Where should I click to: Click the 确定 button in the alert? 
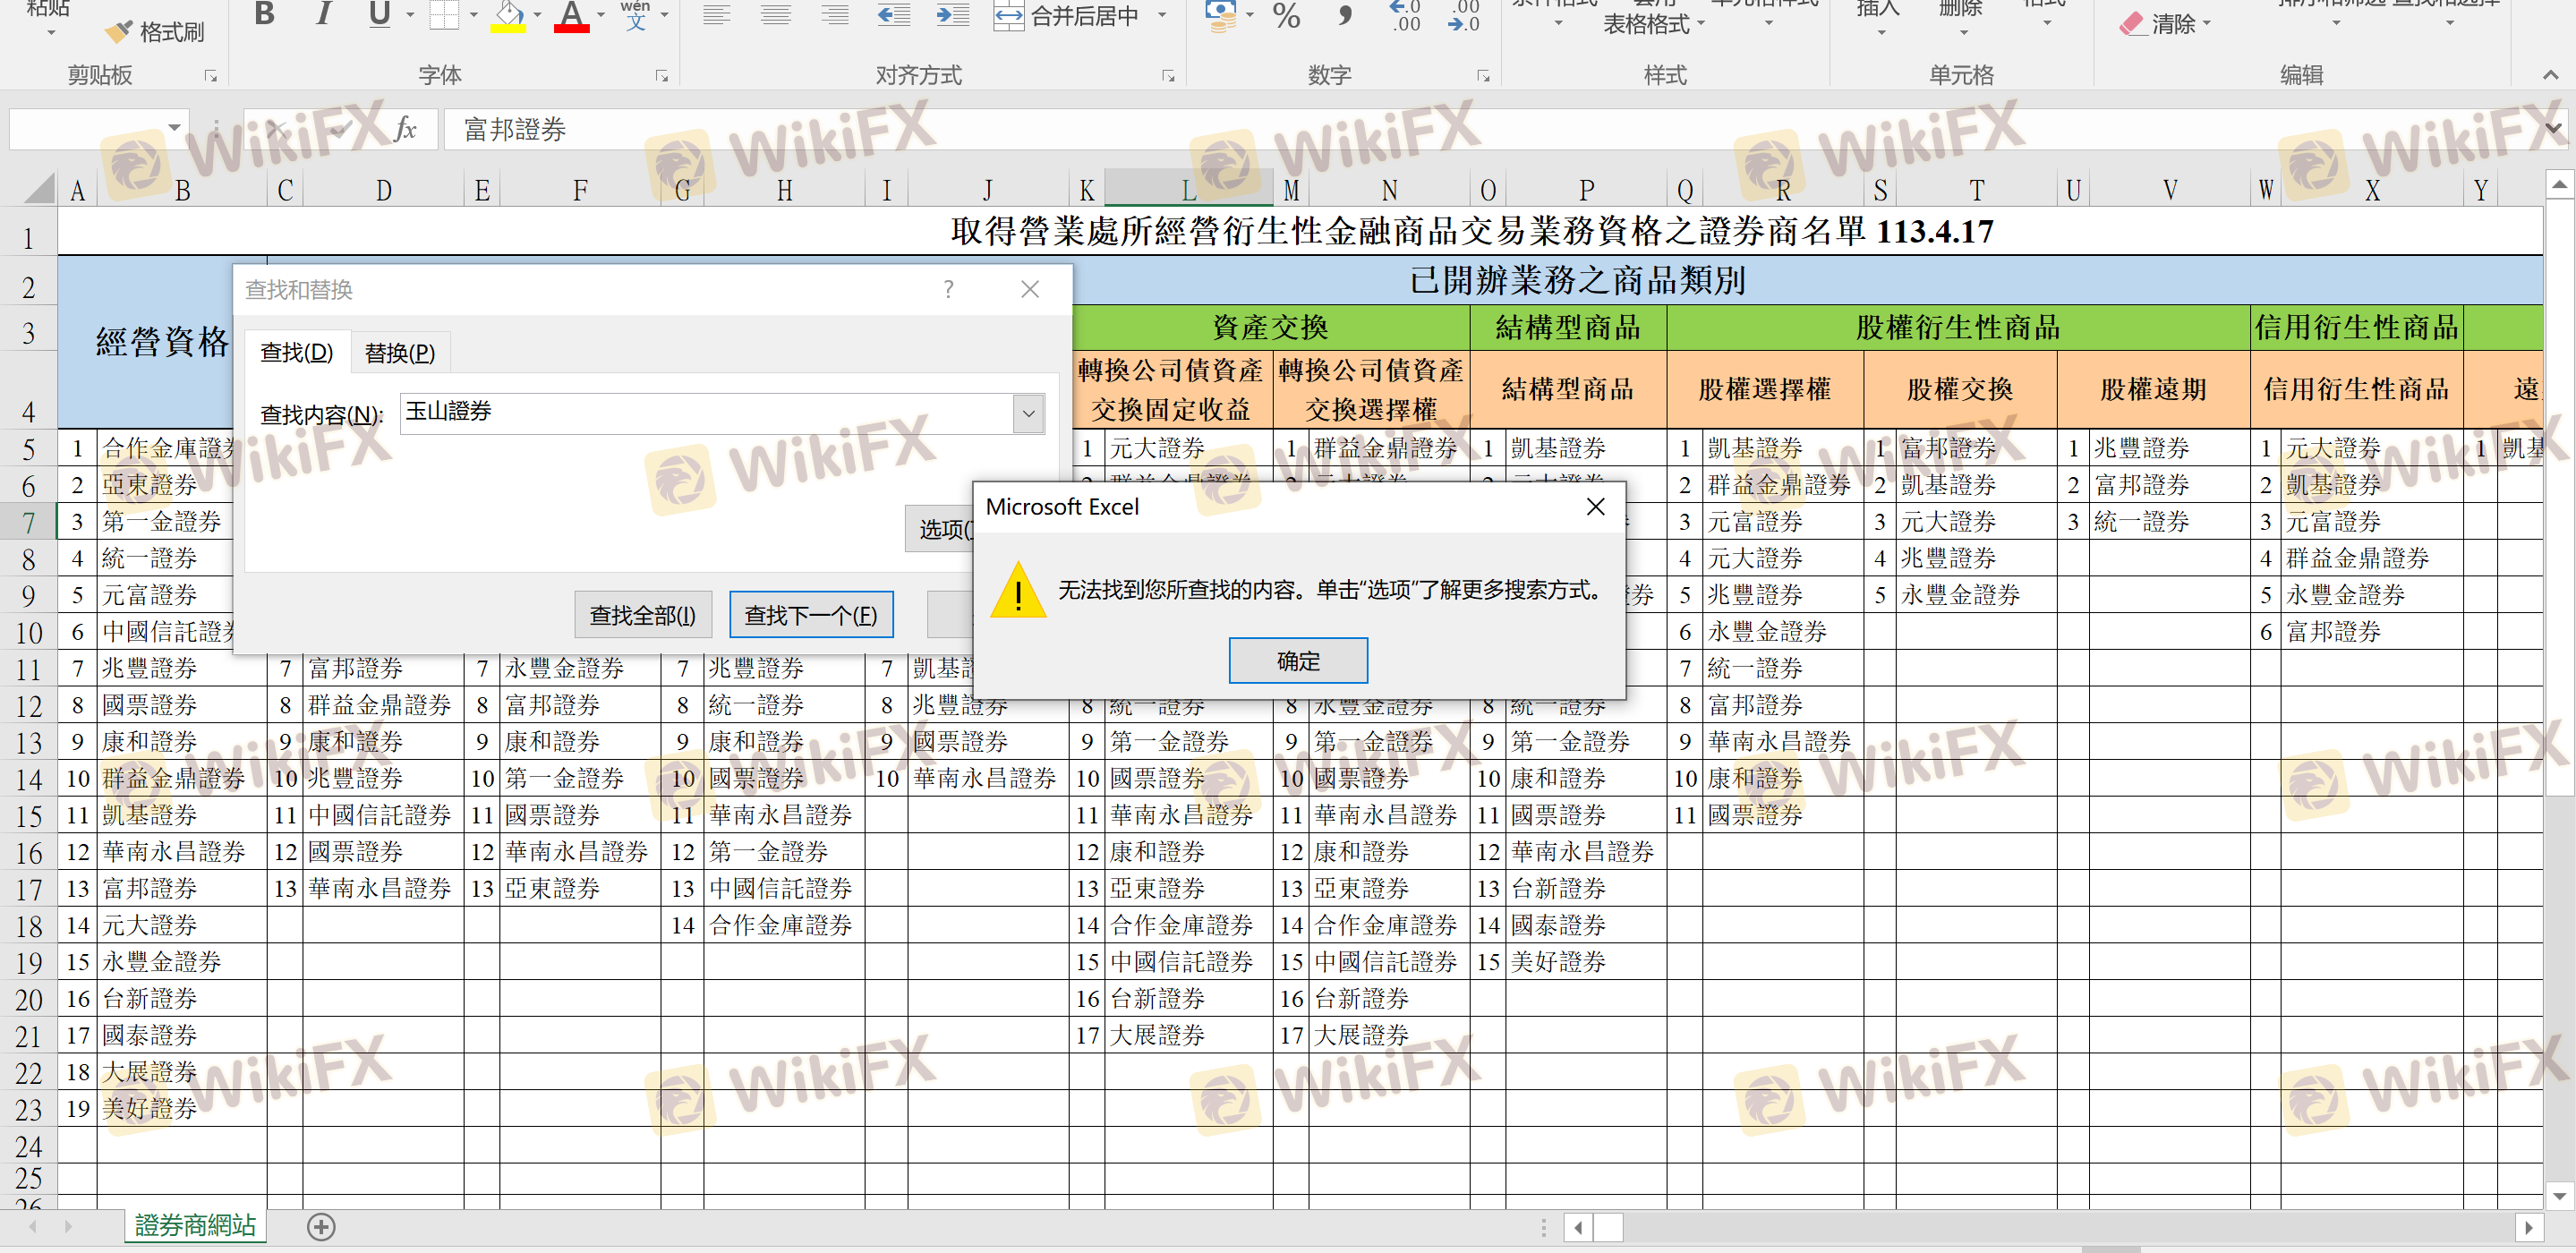tap(1297, 661)
